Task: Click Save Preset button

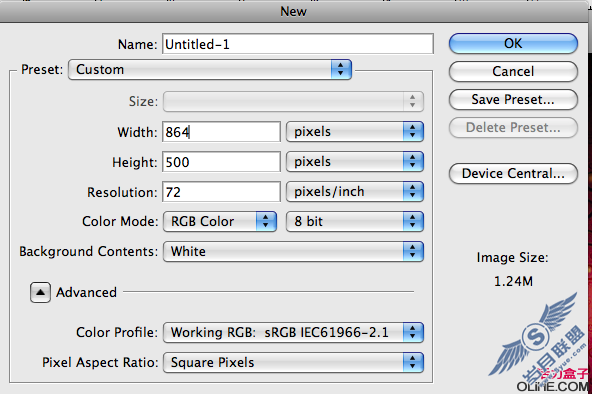Action: pyautogui.click(x=513, y=100)
